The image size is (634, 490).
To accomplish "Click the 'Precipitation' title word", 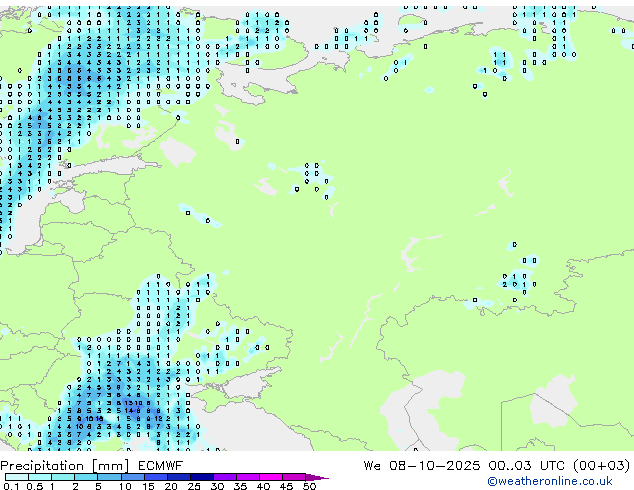I will (x=42, y=466).
